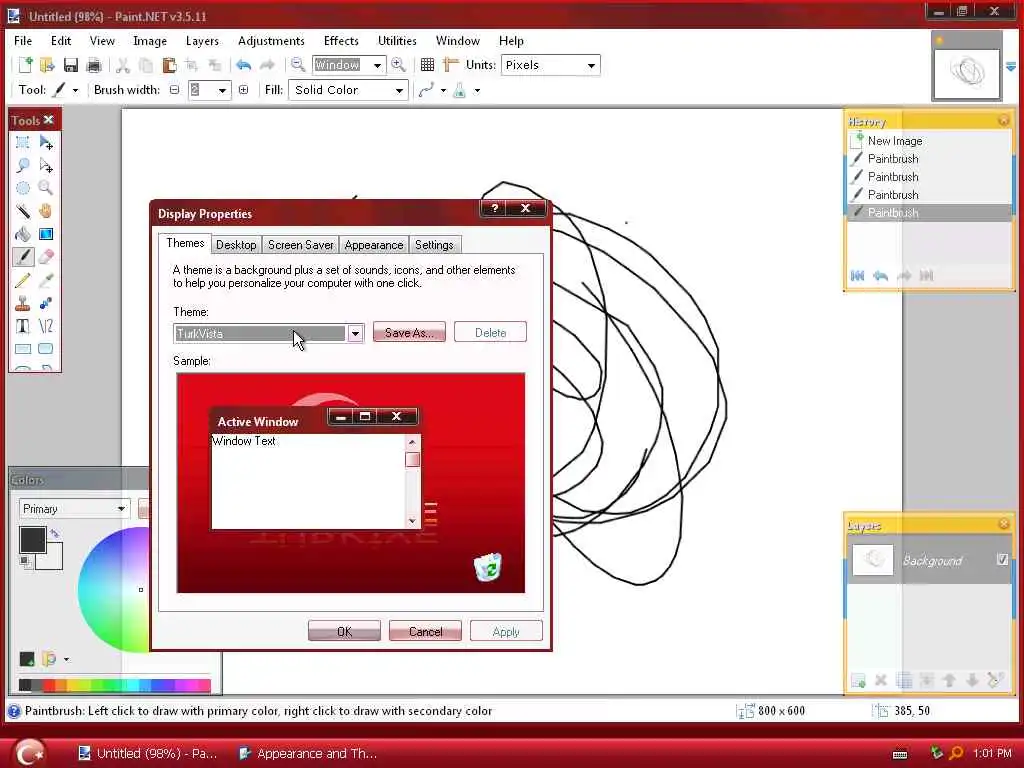Screen dimensions: 1024x768
Task: Toggle the pixel grid icon
Action: 427,65
